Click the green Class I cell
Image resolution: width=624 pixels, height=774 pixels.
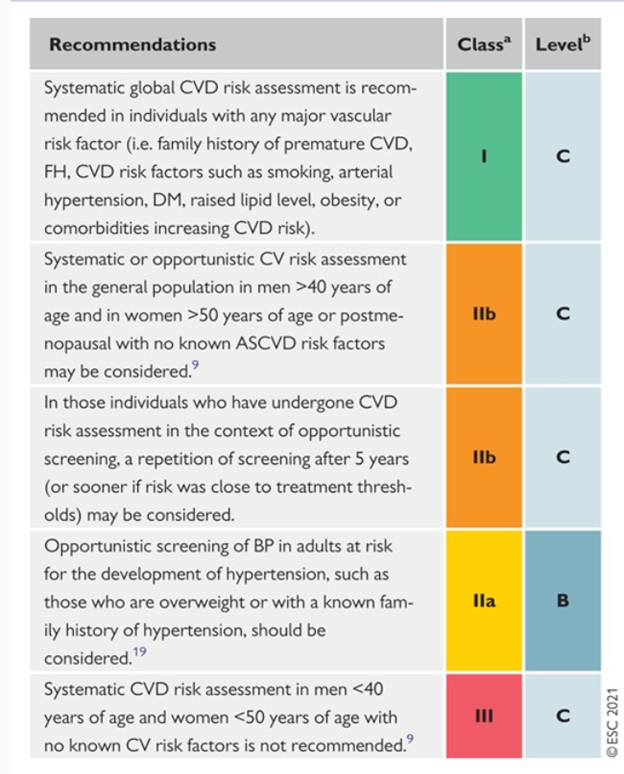(x=484, y=156)
